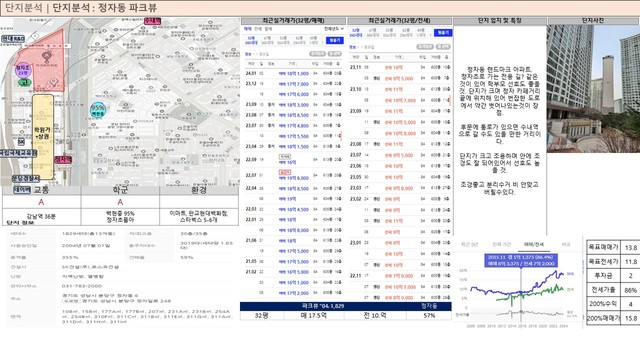Image resolution: width=640 pixels, height=360 pixels.
Task: Select 전체 기간 tab above the chart
Action: point(501,244)
